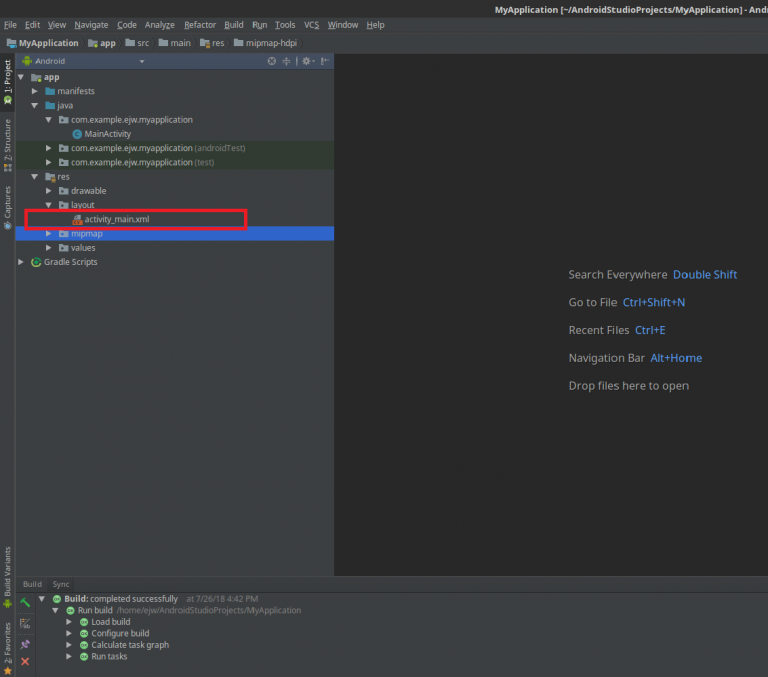This screenshot has width=768, height=677.
Task: Expand the Calculate task graph arrow
Action: point(69,645)
